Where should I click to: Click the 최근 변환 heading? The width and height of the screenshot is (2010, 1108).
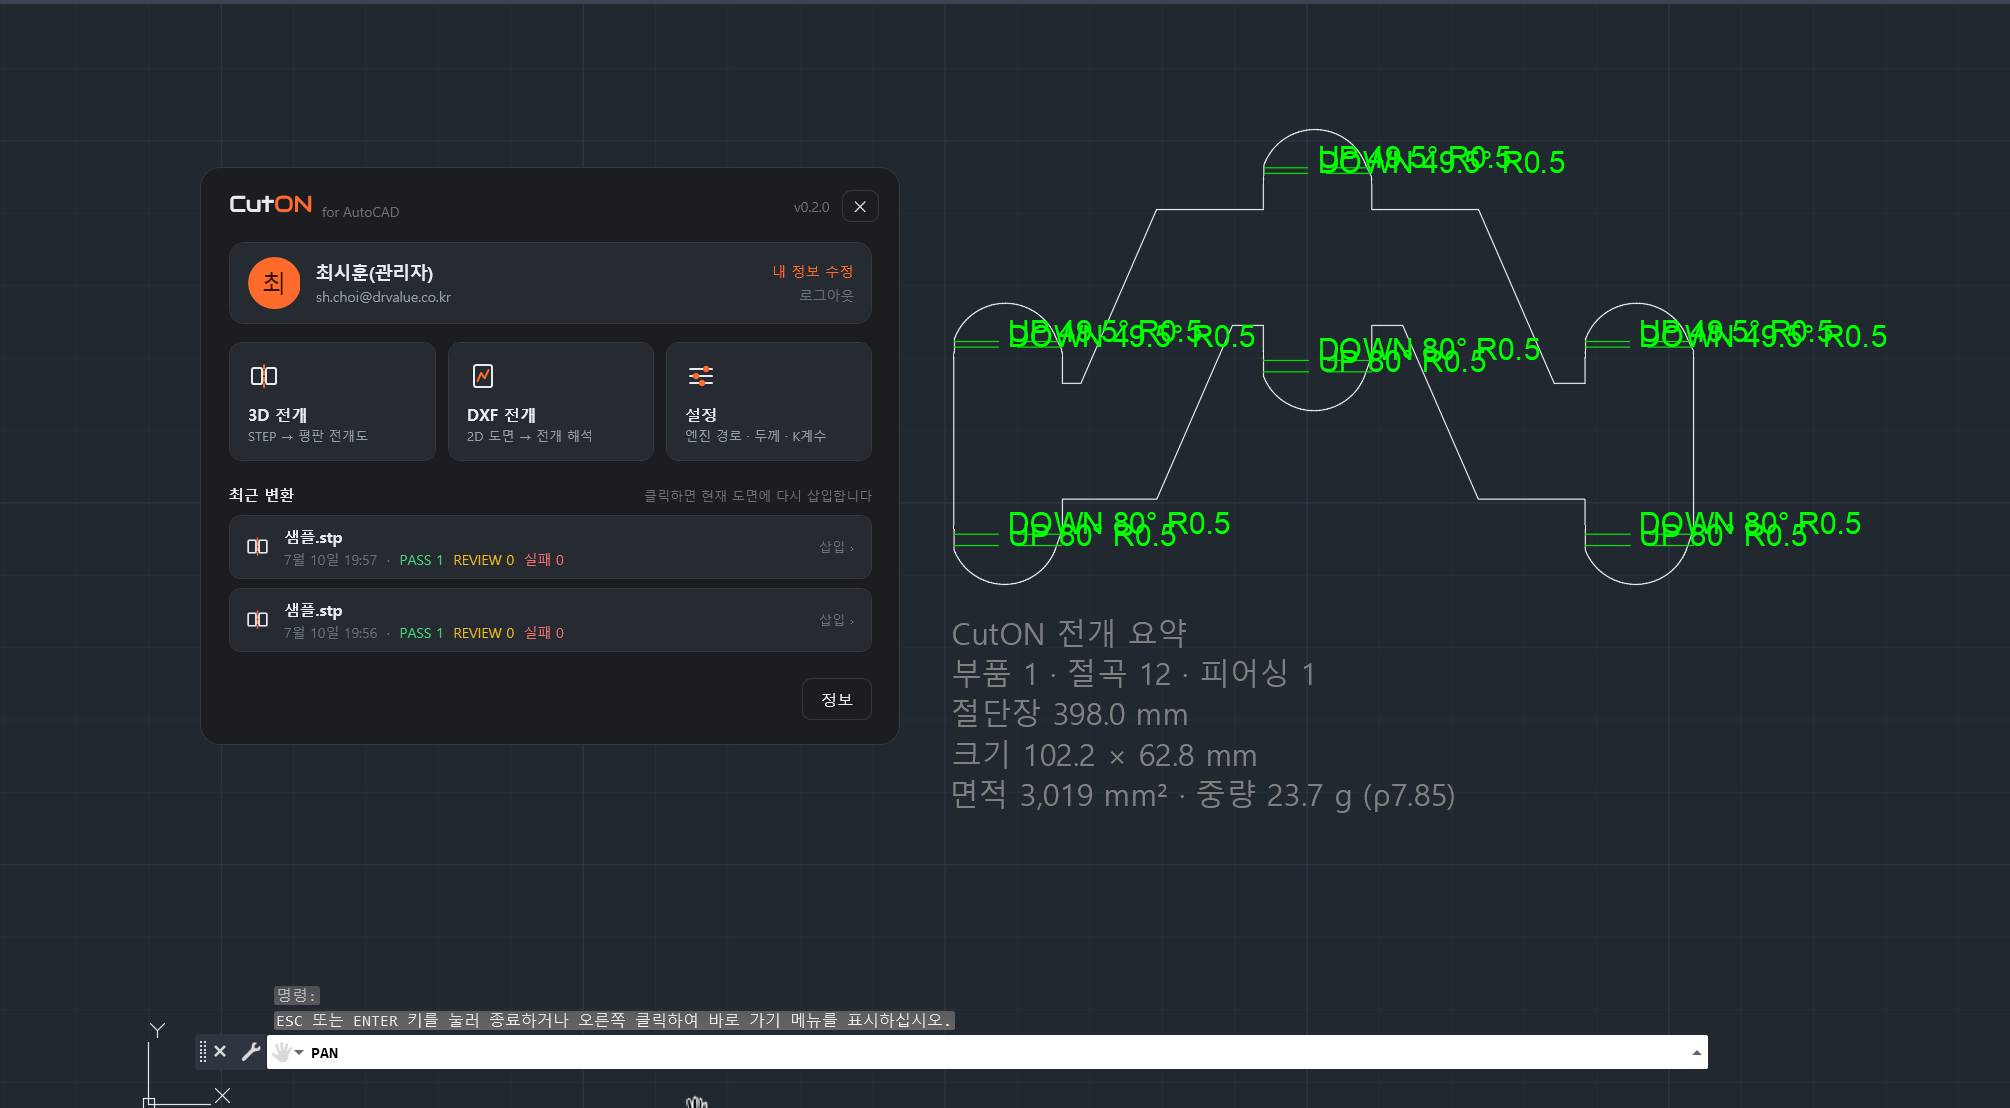262,495
